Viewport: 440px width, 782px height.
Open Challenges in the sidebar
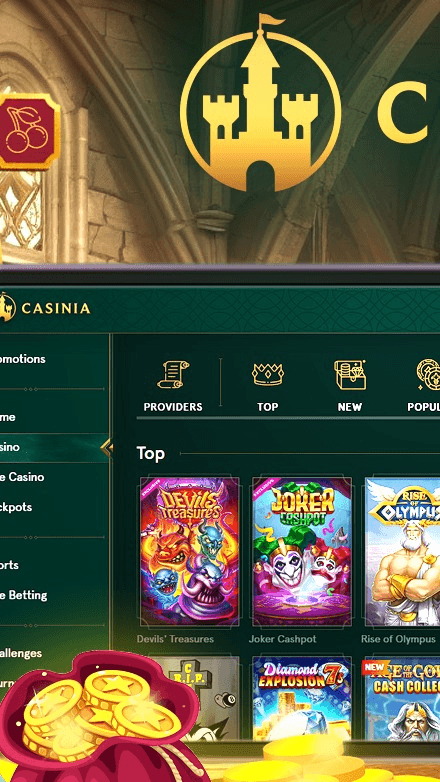click(x=21, y=653)
